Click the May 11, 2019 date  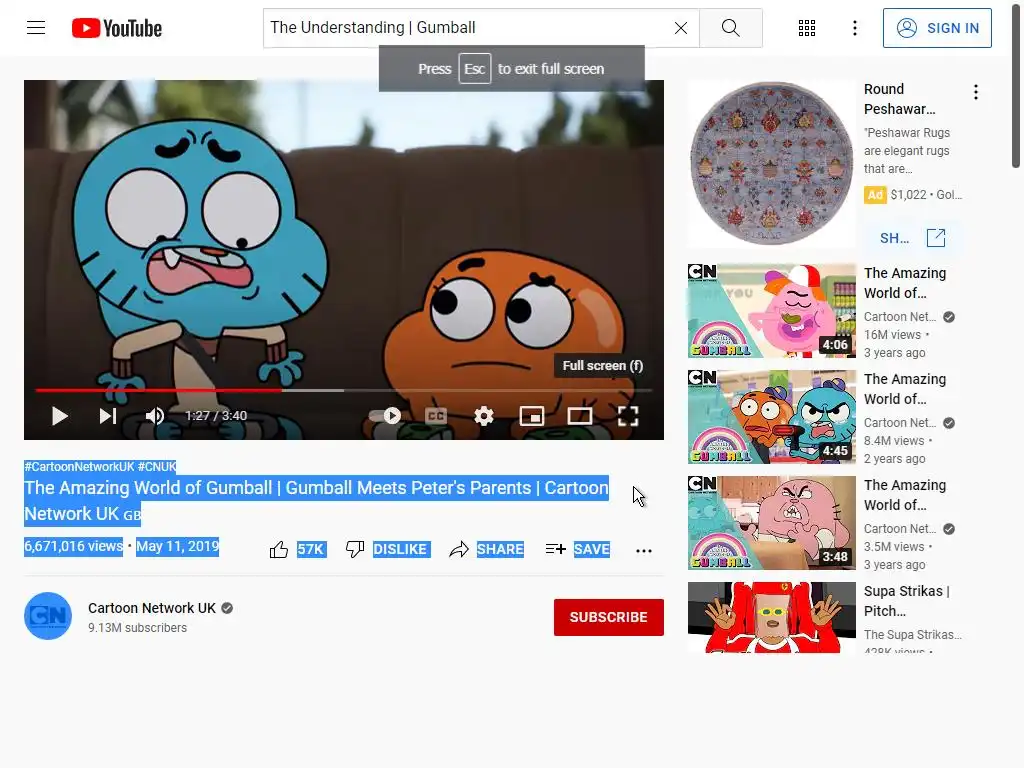pyautogui.click(x=178, y=546)
